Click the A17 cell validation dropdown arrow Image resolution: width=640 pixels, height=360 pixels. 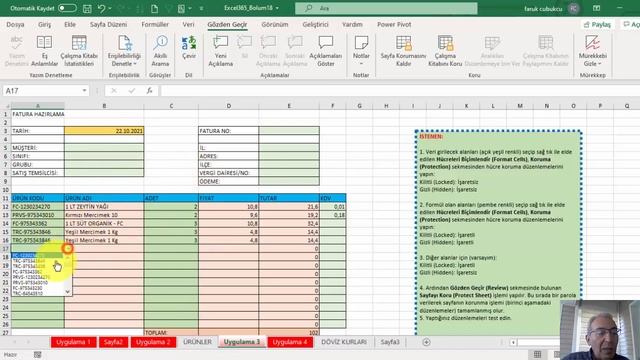68,248
